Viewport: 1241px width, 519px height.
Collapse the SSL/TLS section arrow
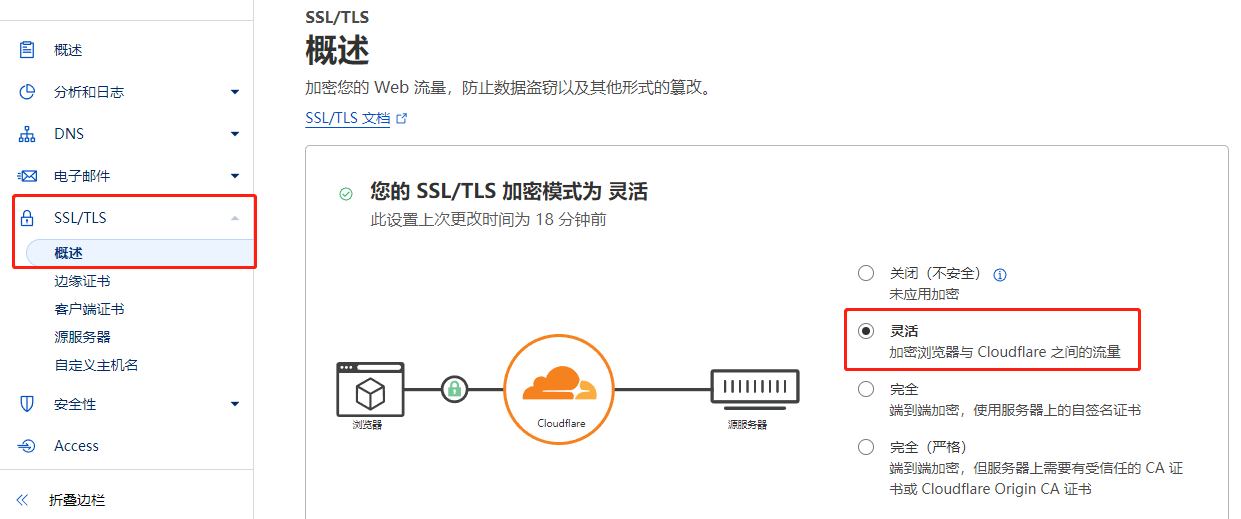pos(235,218)
